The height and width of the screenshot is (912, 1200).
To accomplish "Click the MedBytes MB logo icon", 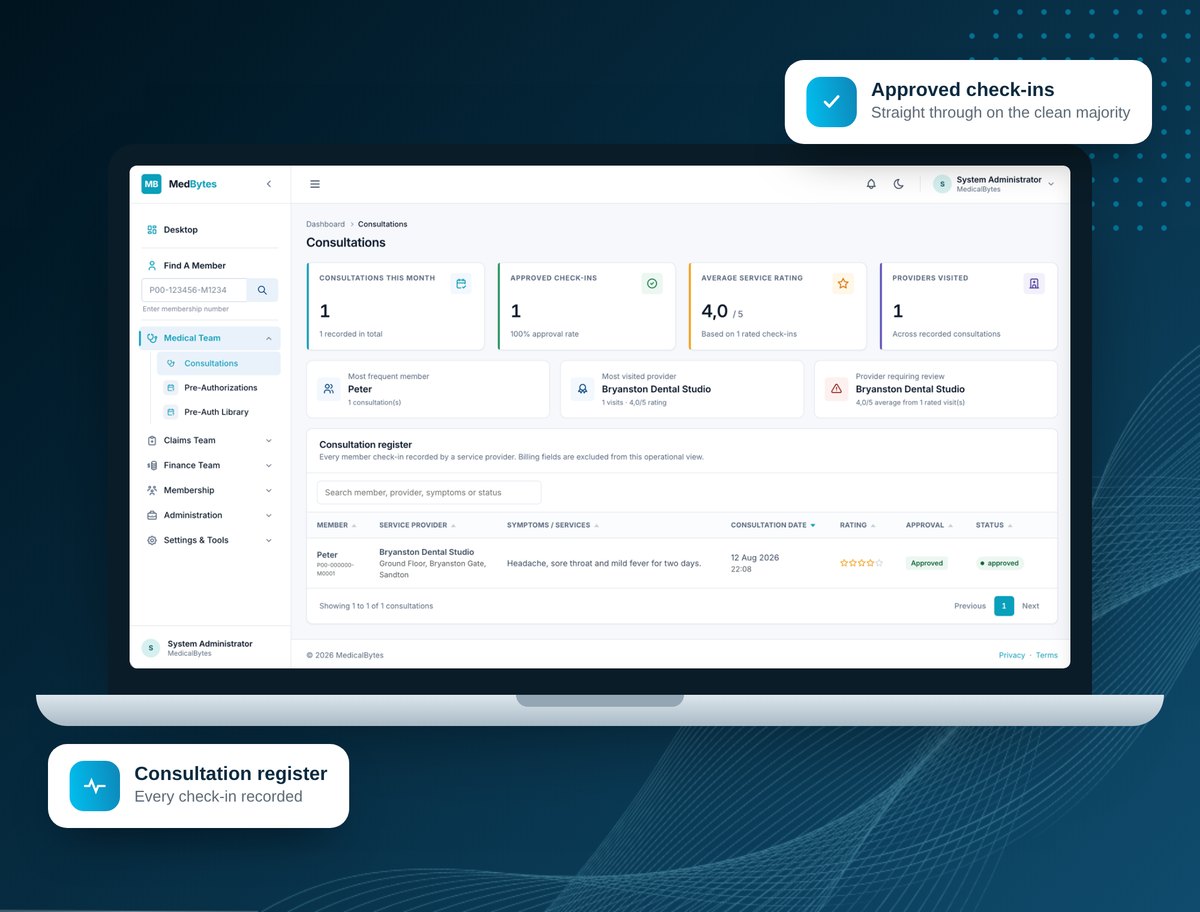I will click(x=151, y=184).
